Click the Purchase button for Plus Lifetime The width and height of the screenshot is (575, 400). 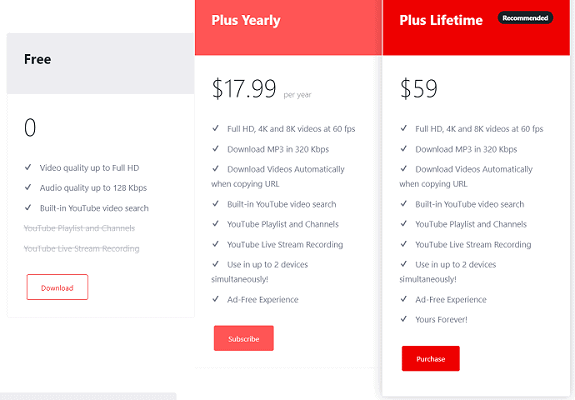pyautogui.click(x=431, y=359)
